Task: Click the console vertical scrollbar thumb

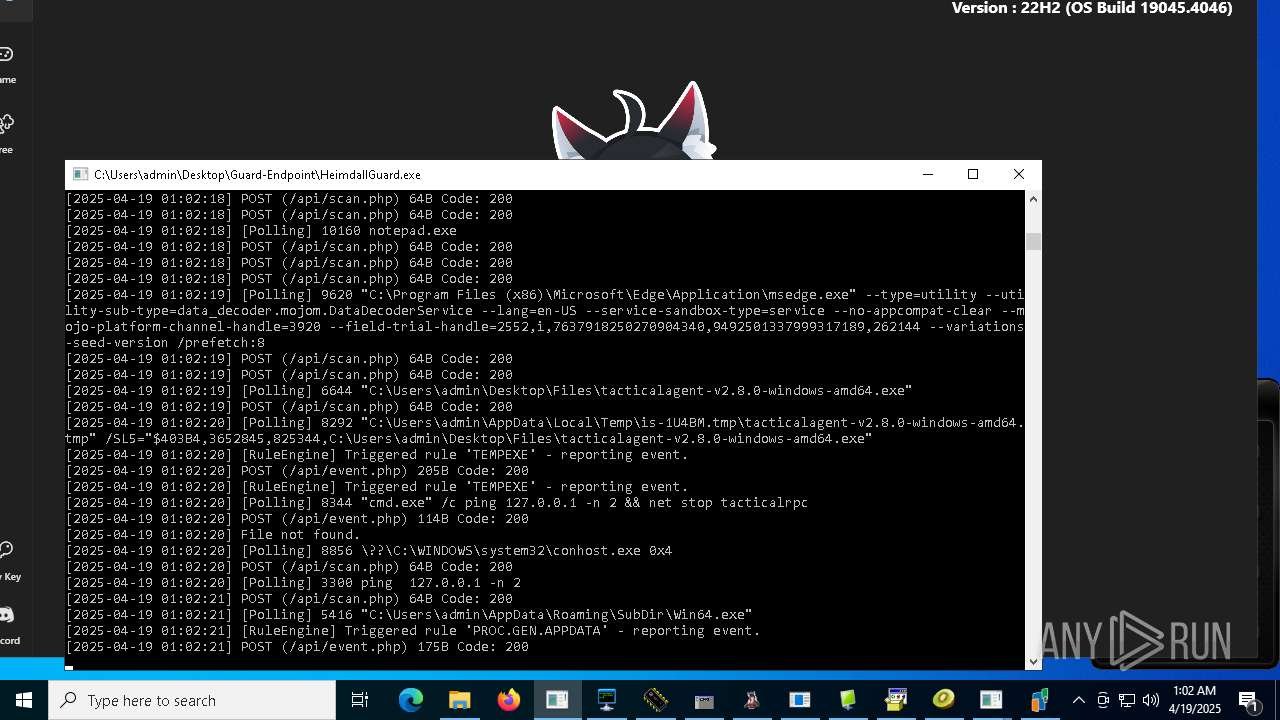Action: coord(1033,241)
